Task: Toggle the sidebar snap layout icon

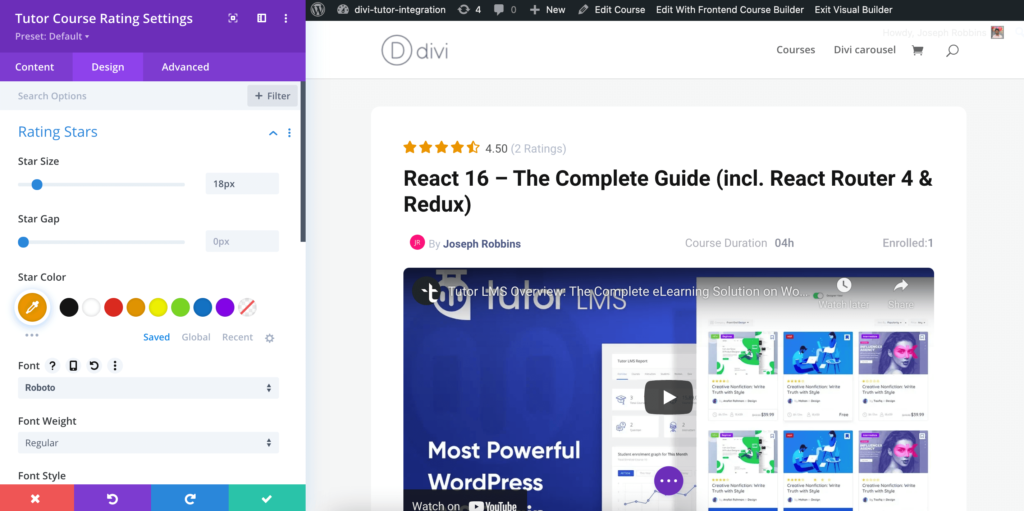Action: tap(261, 18)
